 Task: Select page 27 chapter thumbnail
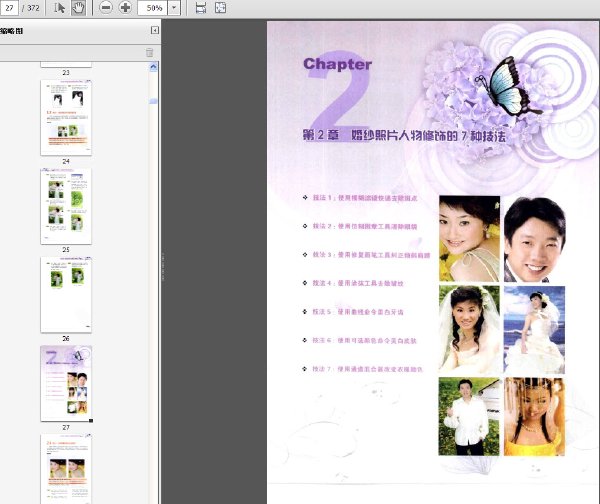66,383
